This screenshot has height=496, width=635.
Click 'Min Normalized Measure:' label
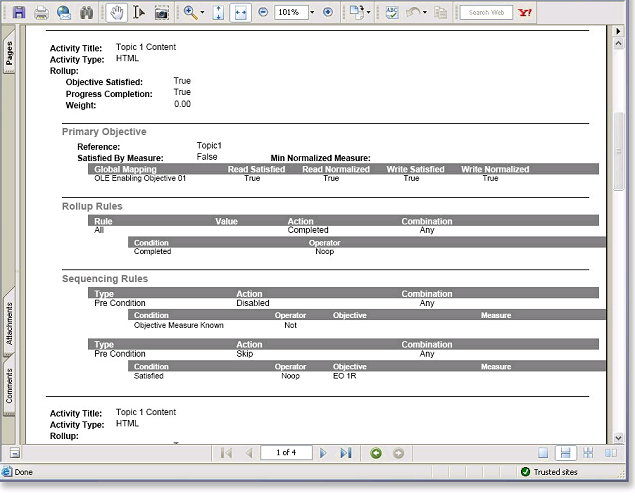[x=320, y=158]
